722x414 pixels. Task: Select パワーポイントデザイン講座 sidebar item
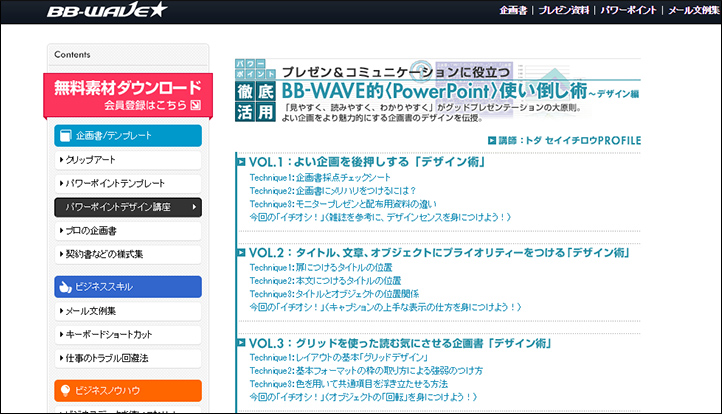click(128, 207)
